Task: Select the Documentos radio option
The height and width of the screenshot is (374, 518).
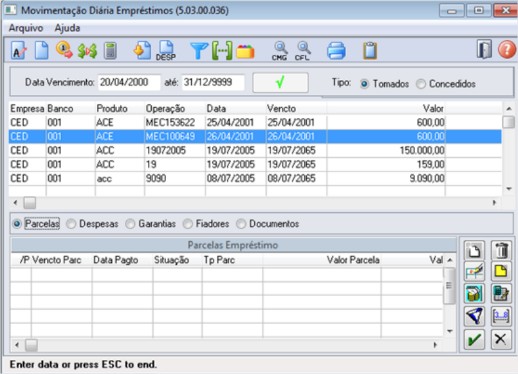Action: coord(241,224)
